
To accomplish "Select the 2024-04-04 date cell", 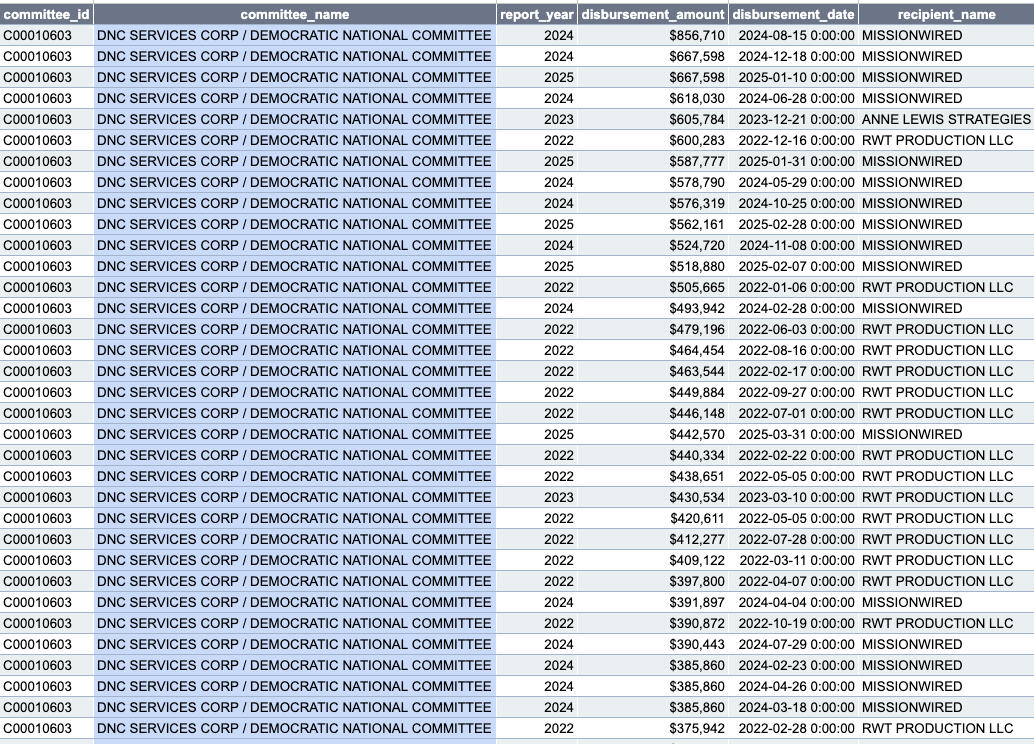I will 796,602.
